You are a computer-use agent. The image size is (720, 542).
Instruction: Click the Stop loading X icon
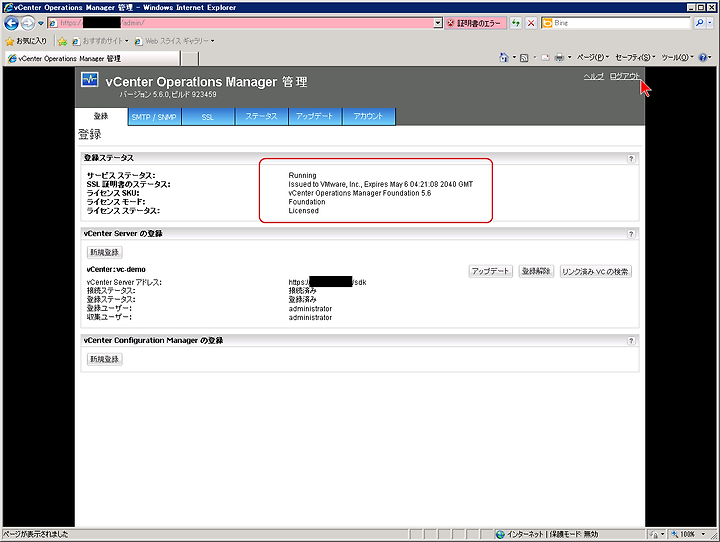tap(531, 23)
